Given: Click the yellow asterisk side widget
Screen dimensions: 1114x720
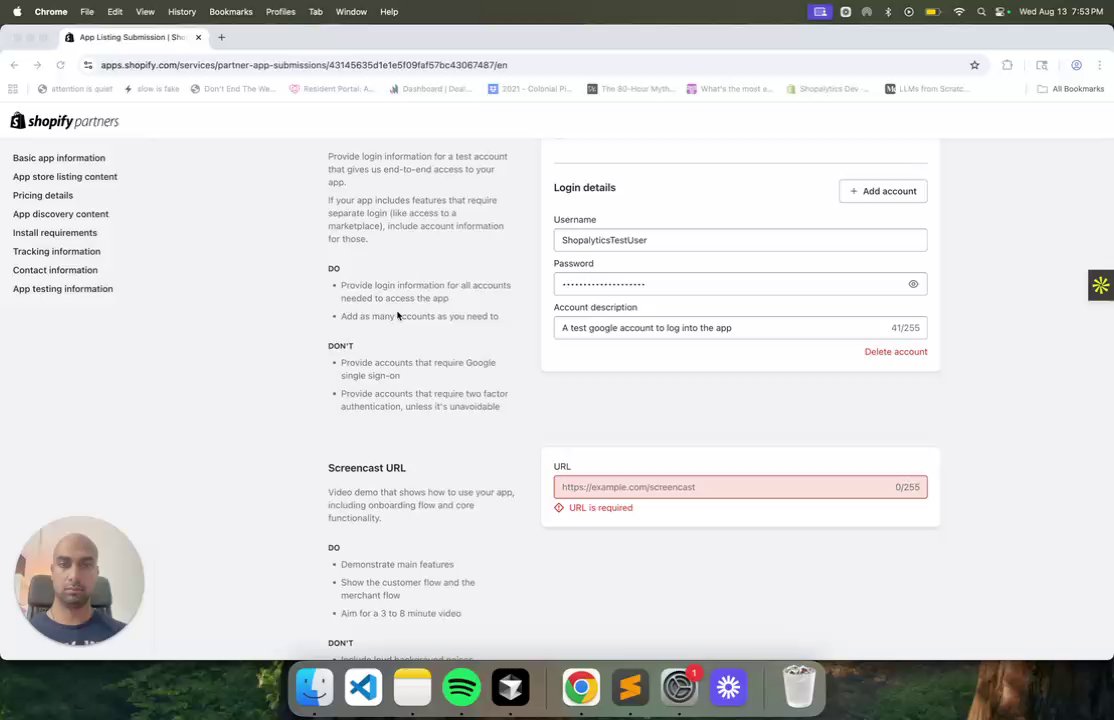Looking at the screenshot, I should 1101,285.
